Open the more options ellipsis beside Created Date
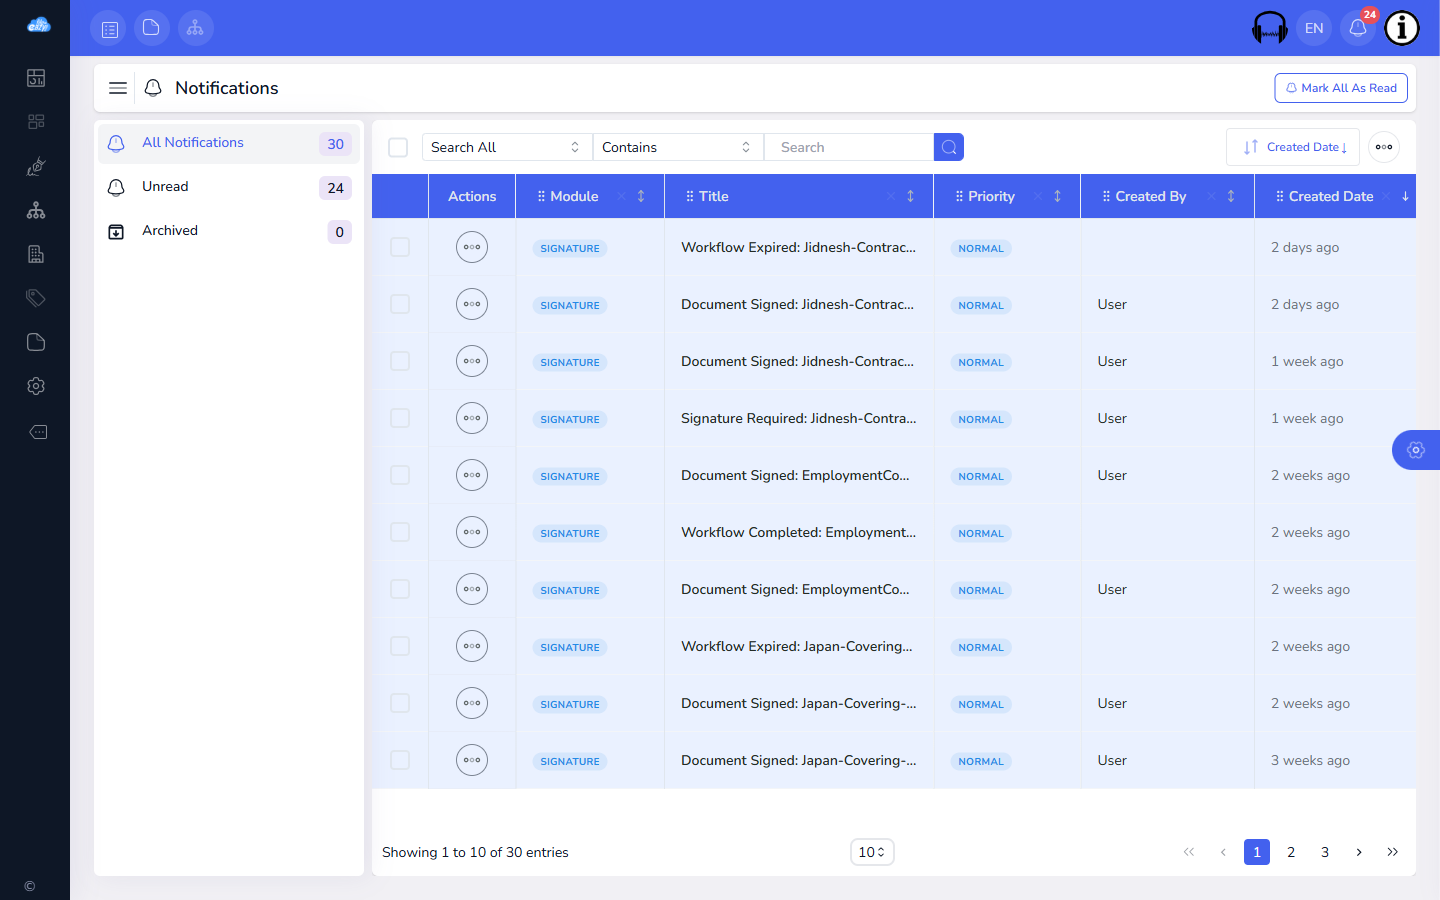Image resolution: width=1440 pixels, height=900 pixels. click(x=1384, y=147)
